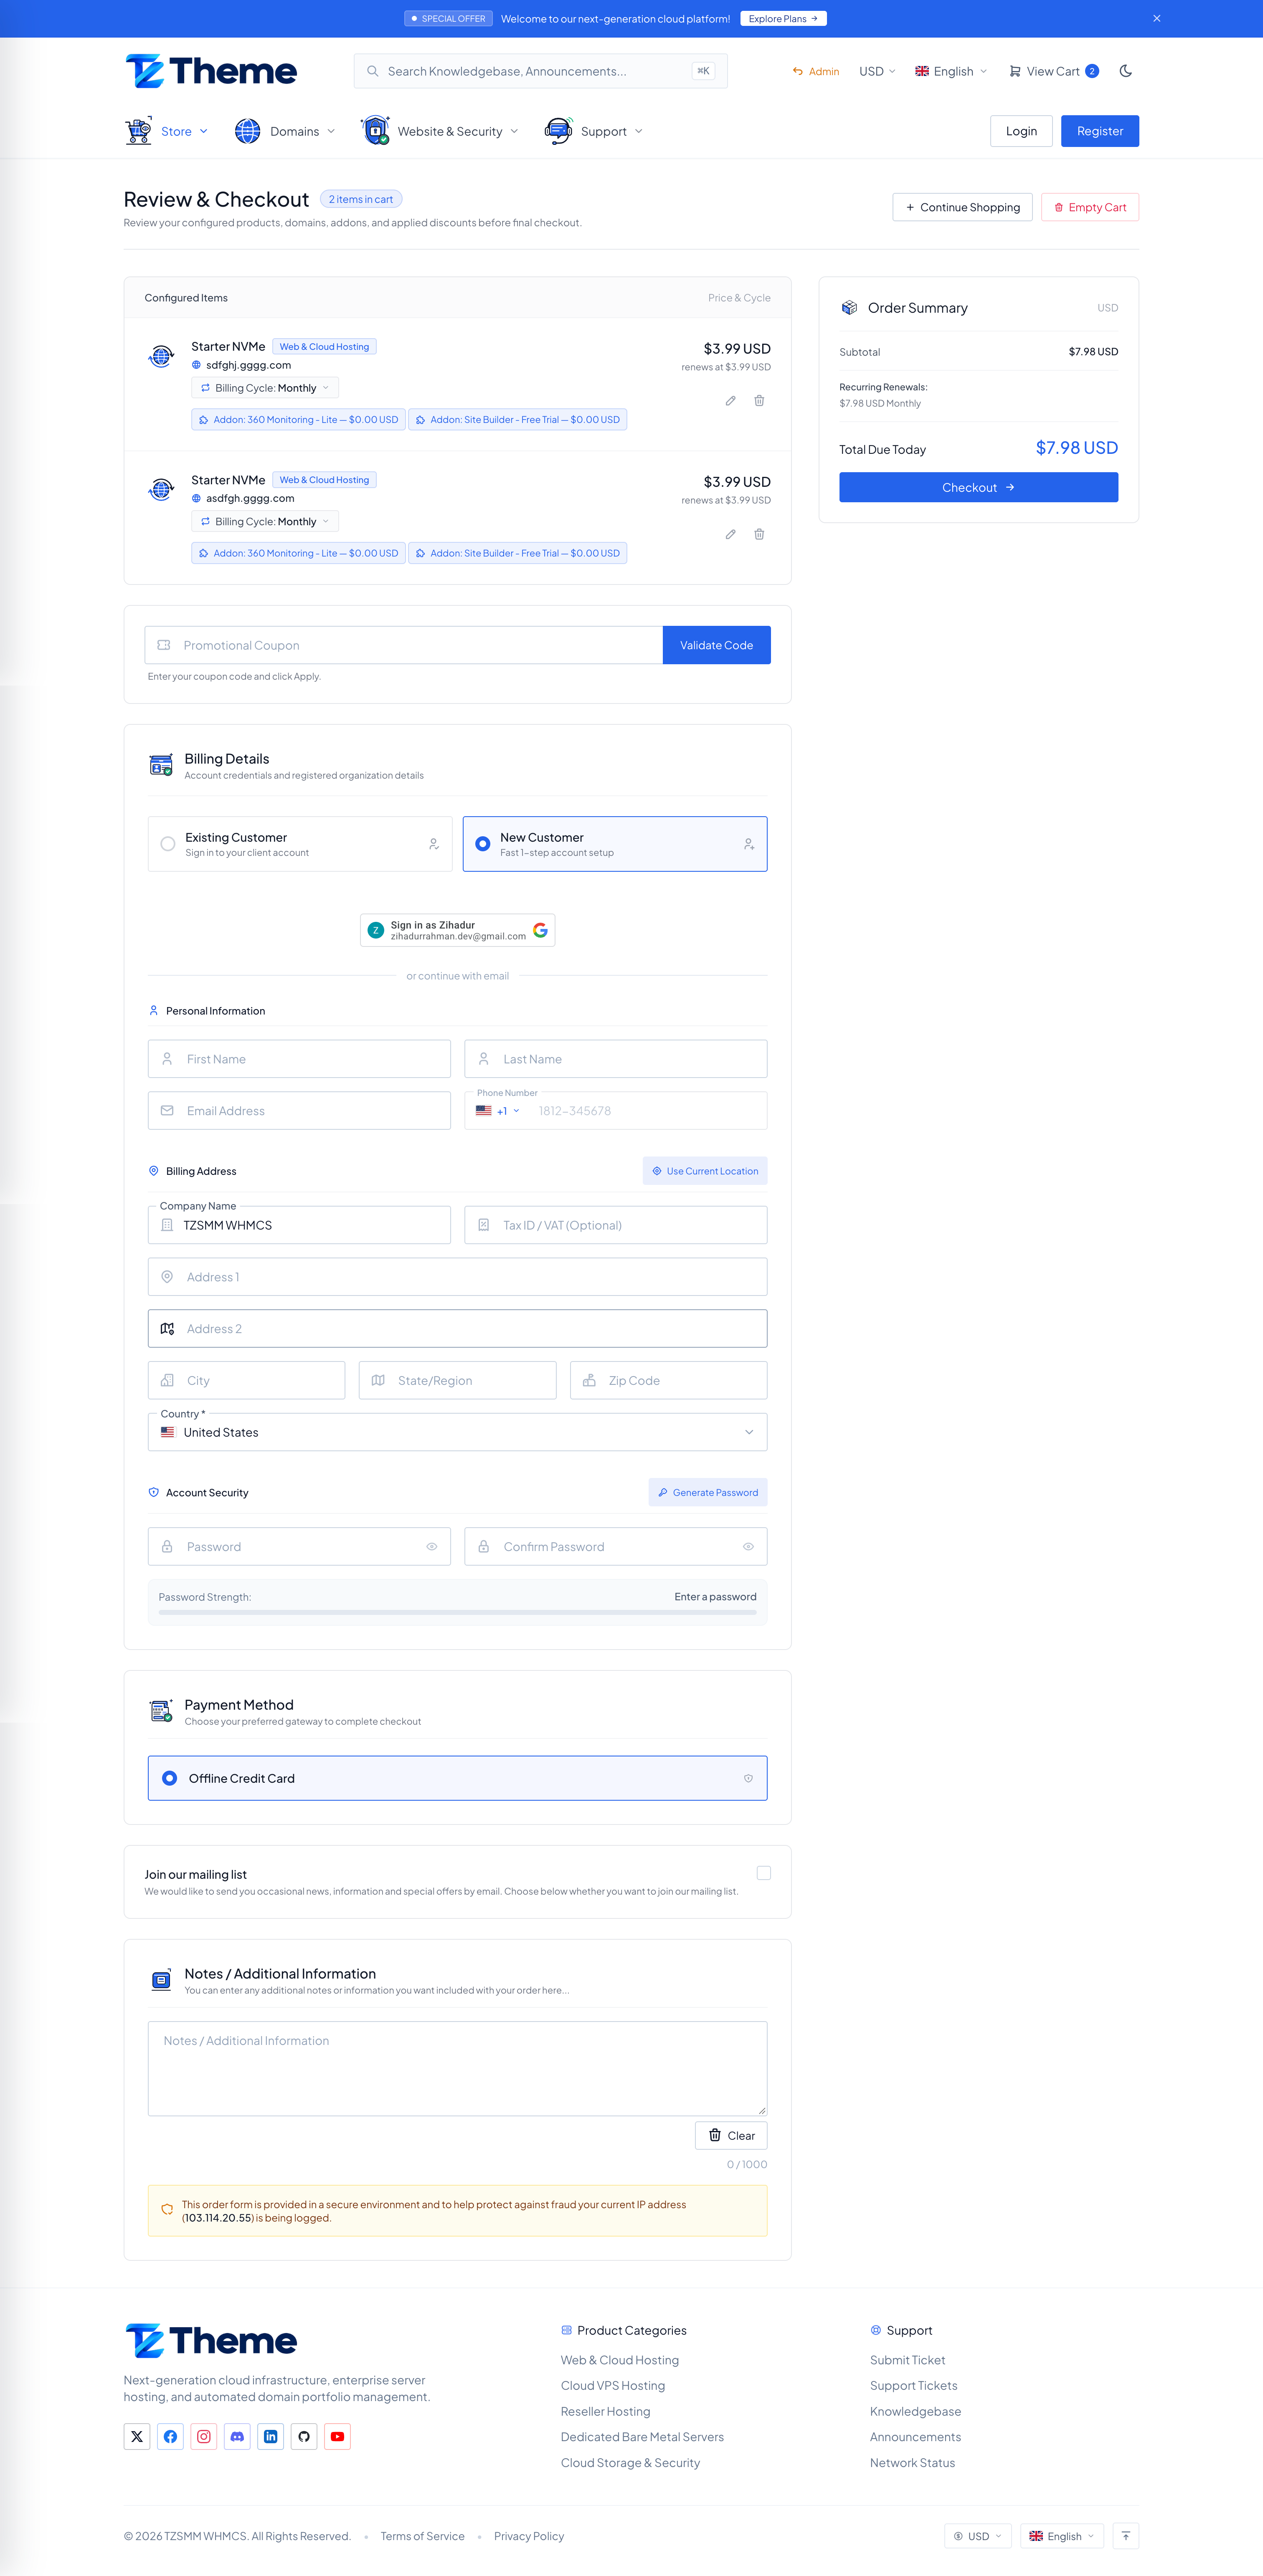
Task: Delete the sdfghj.gggg.com cart item
Action: (759, 400)
